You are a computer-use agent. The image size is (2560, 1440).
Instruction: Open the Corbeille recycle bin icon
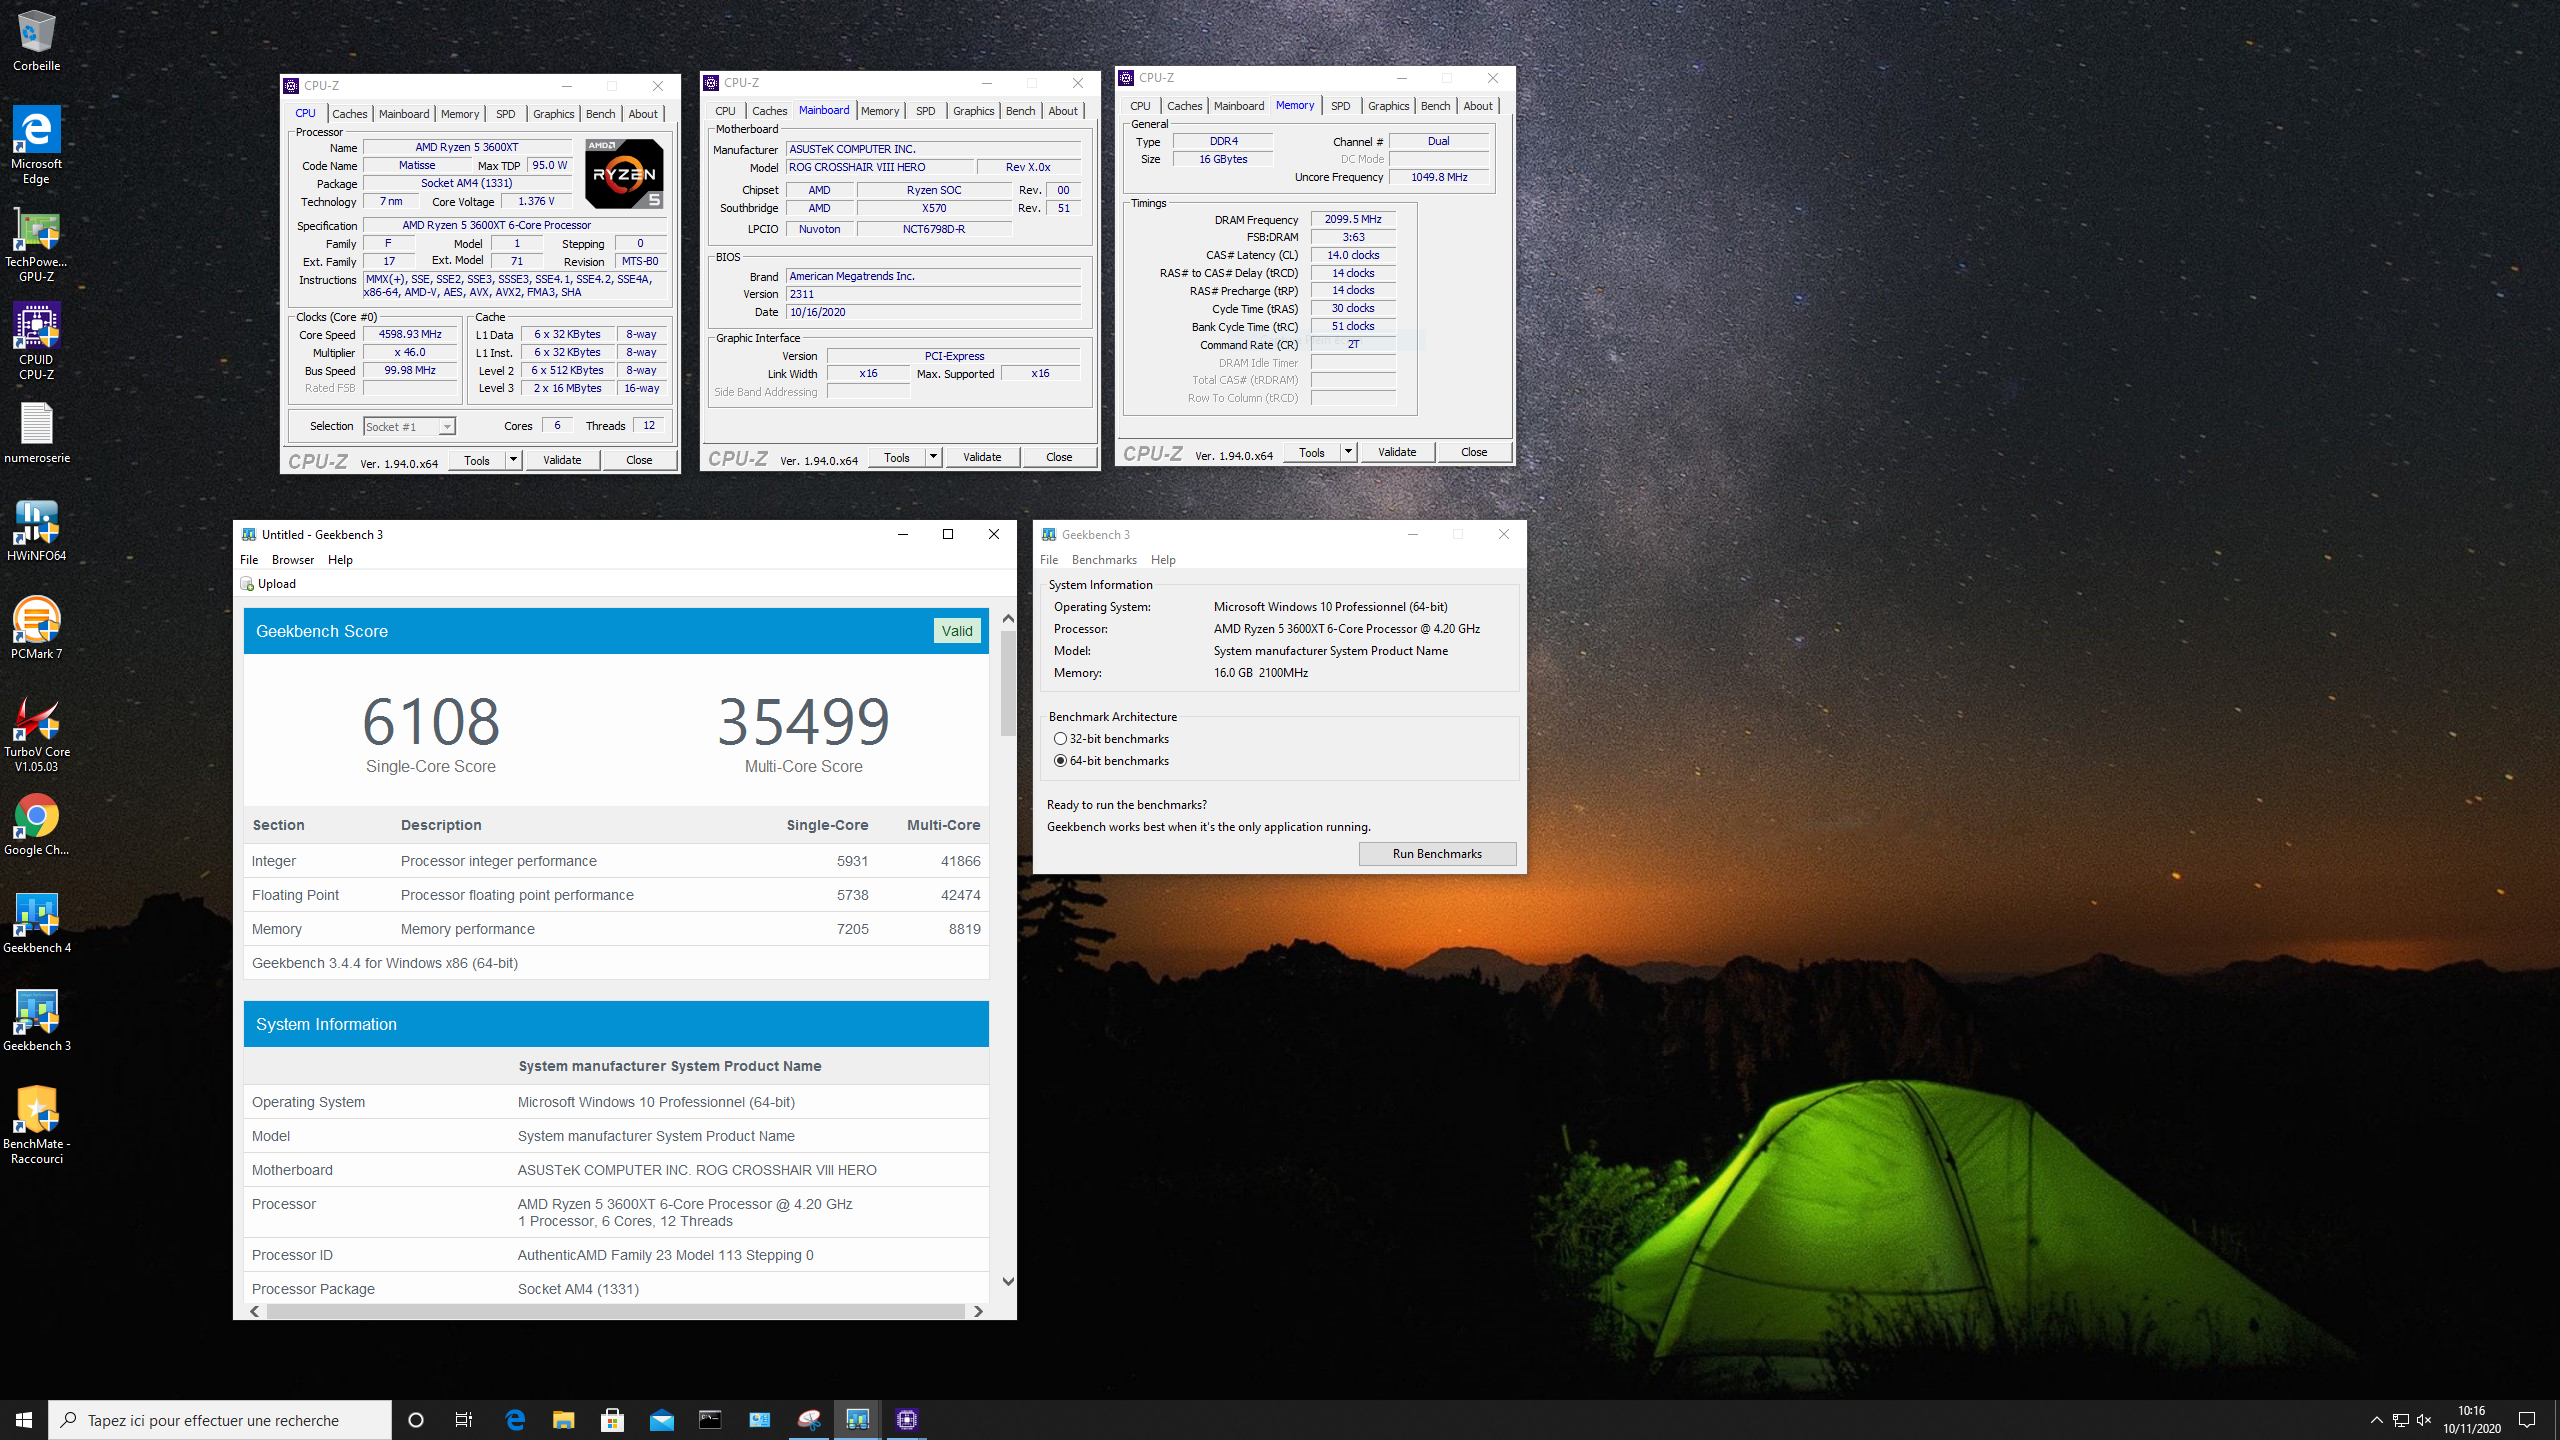[36, 40]
